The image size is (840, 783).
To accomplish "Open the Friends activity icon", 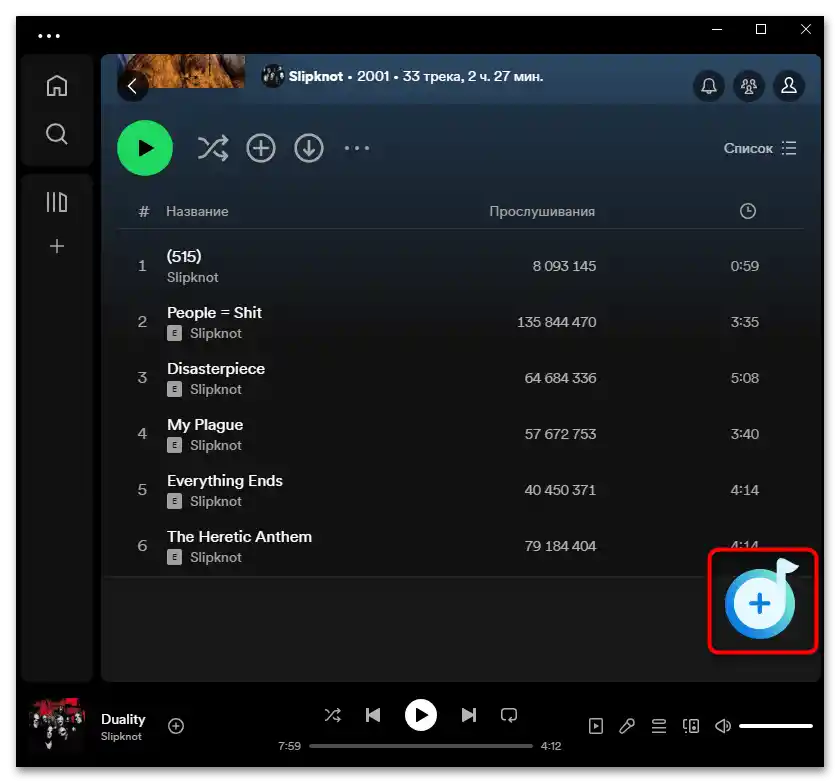I will 749,86.
